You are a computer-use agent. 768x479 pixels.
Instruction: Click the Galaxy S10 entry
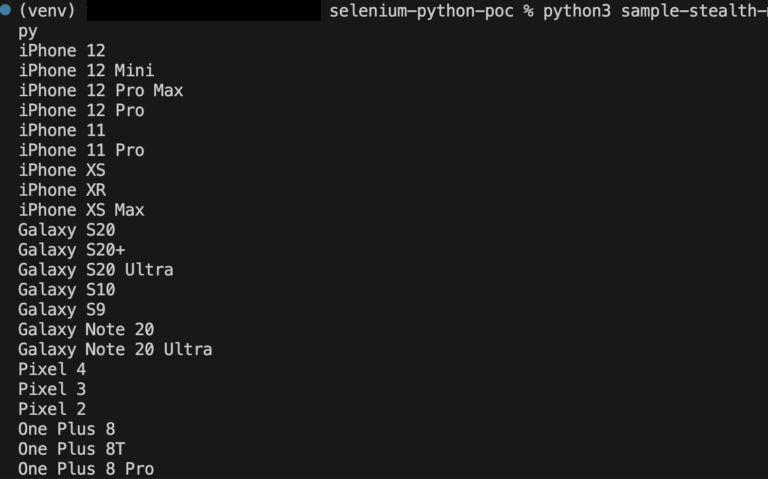point(67,290)
